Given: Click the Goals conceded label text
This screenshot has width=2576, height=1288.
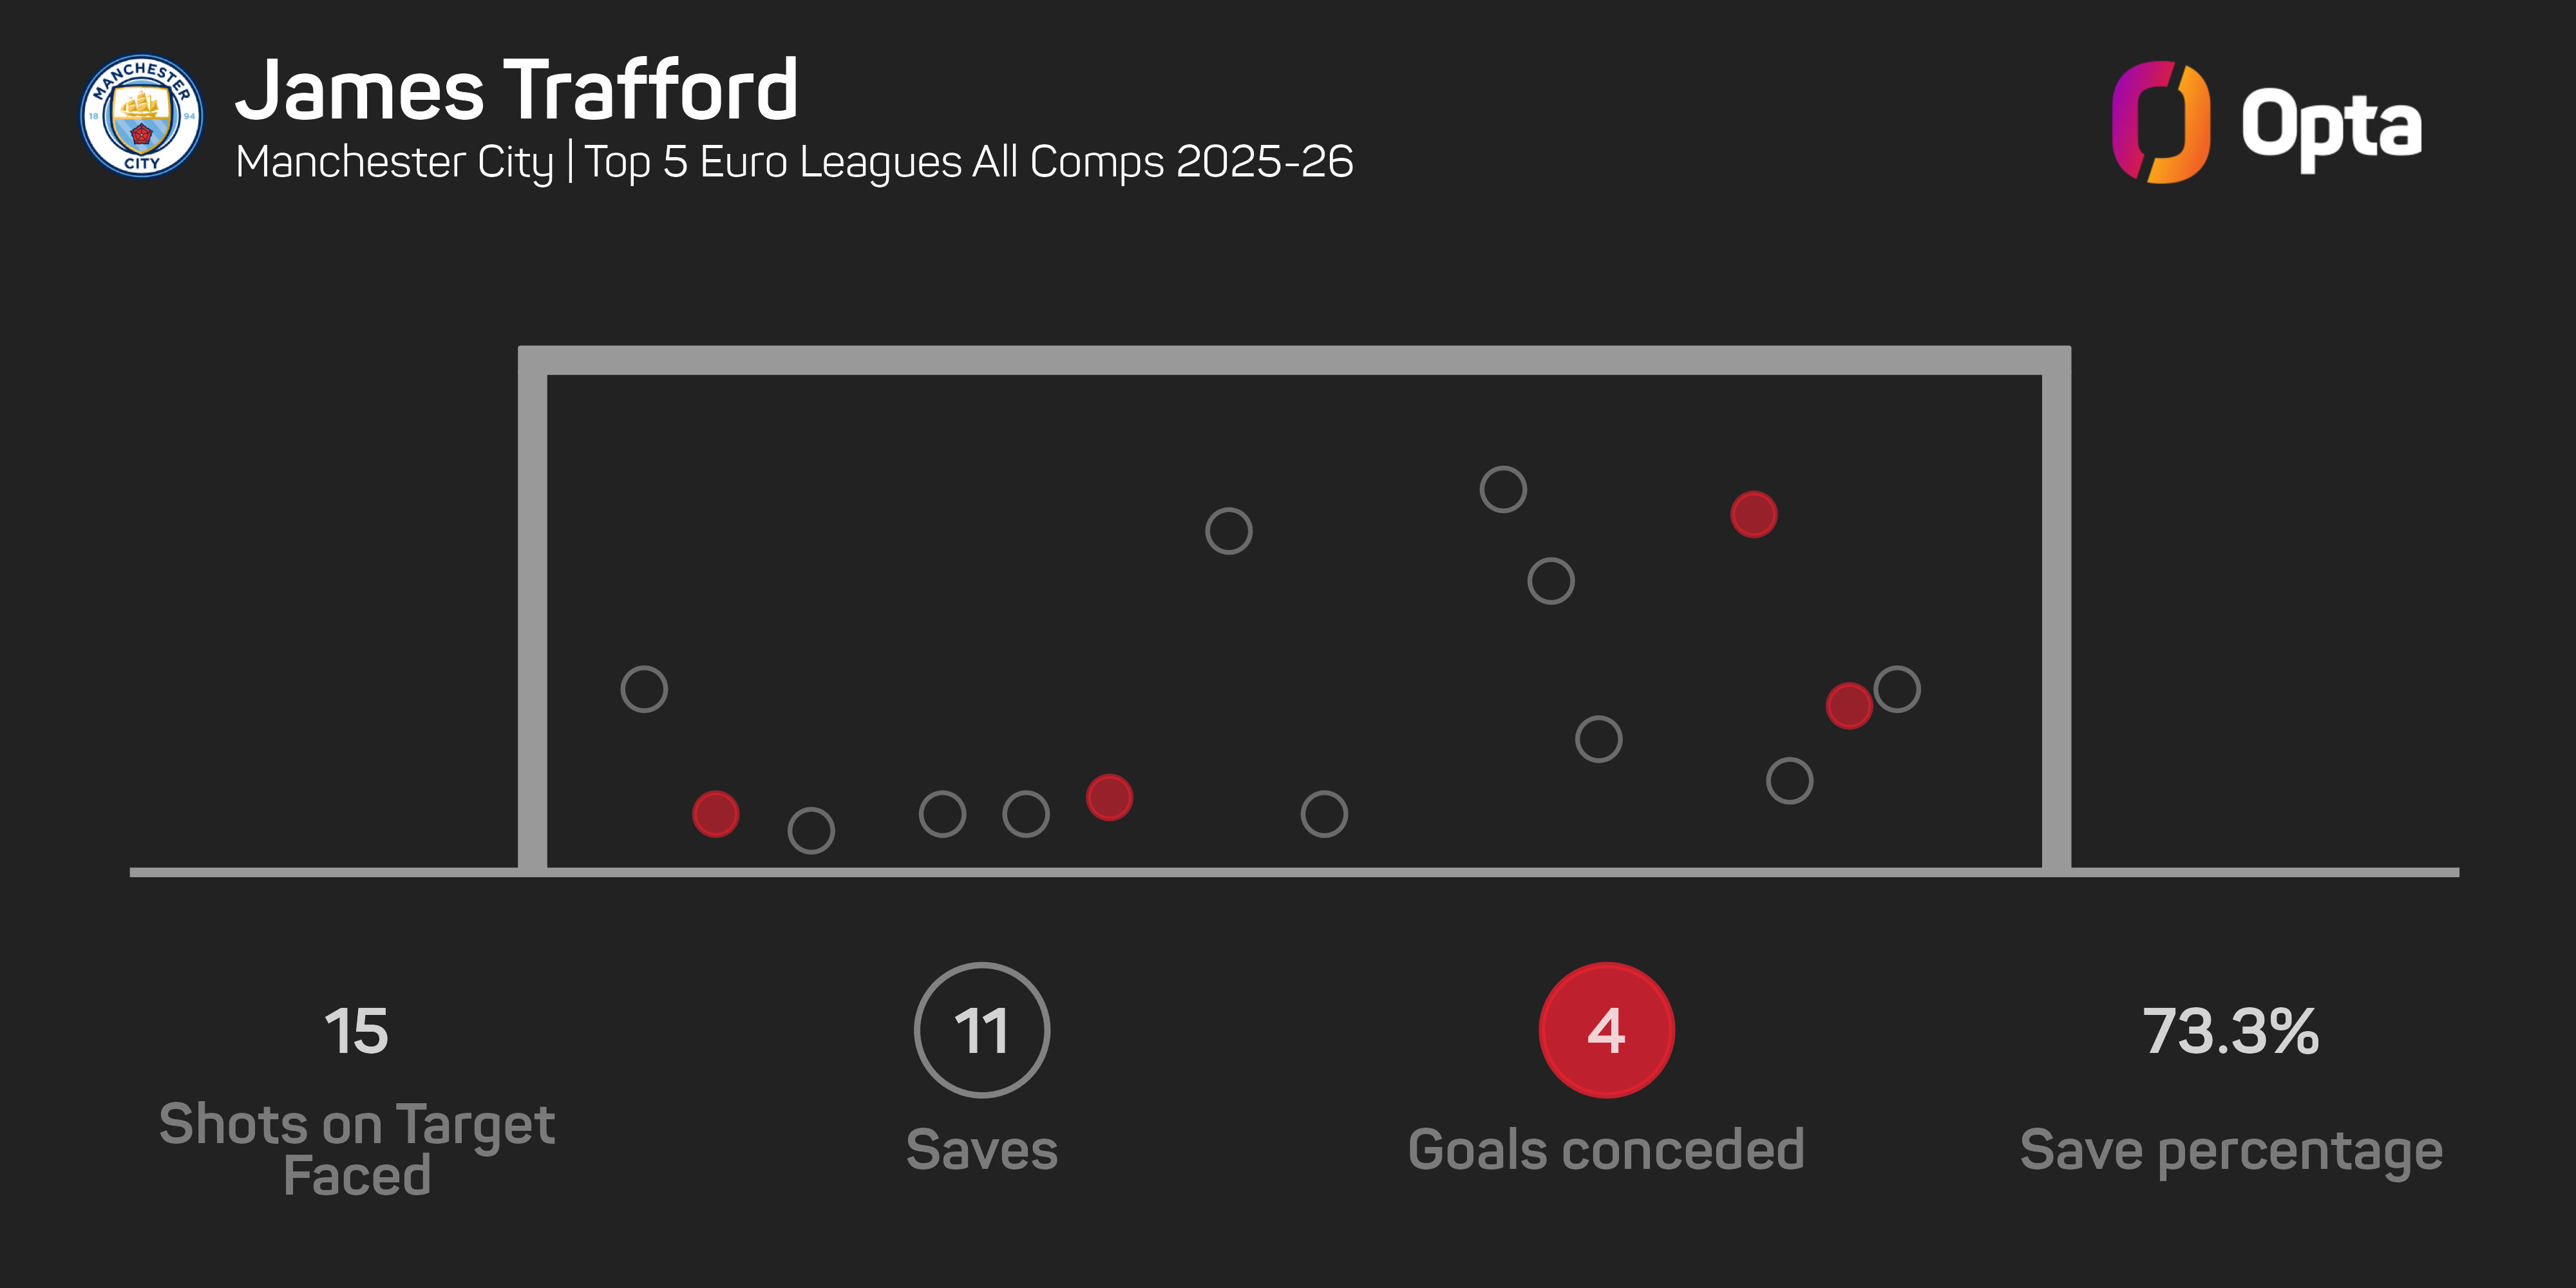Looking at the screenshot, I should pyautogui.click(x=1606, y=1150).
